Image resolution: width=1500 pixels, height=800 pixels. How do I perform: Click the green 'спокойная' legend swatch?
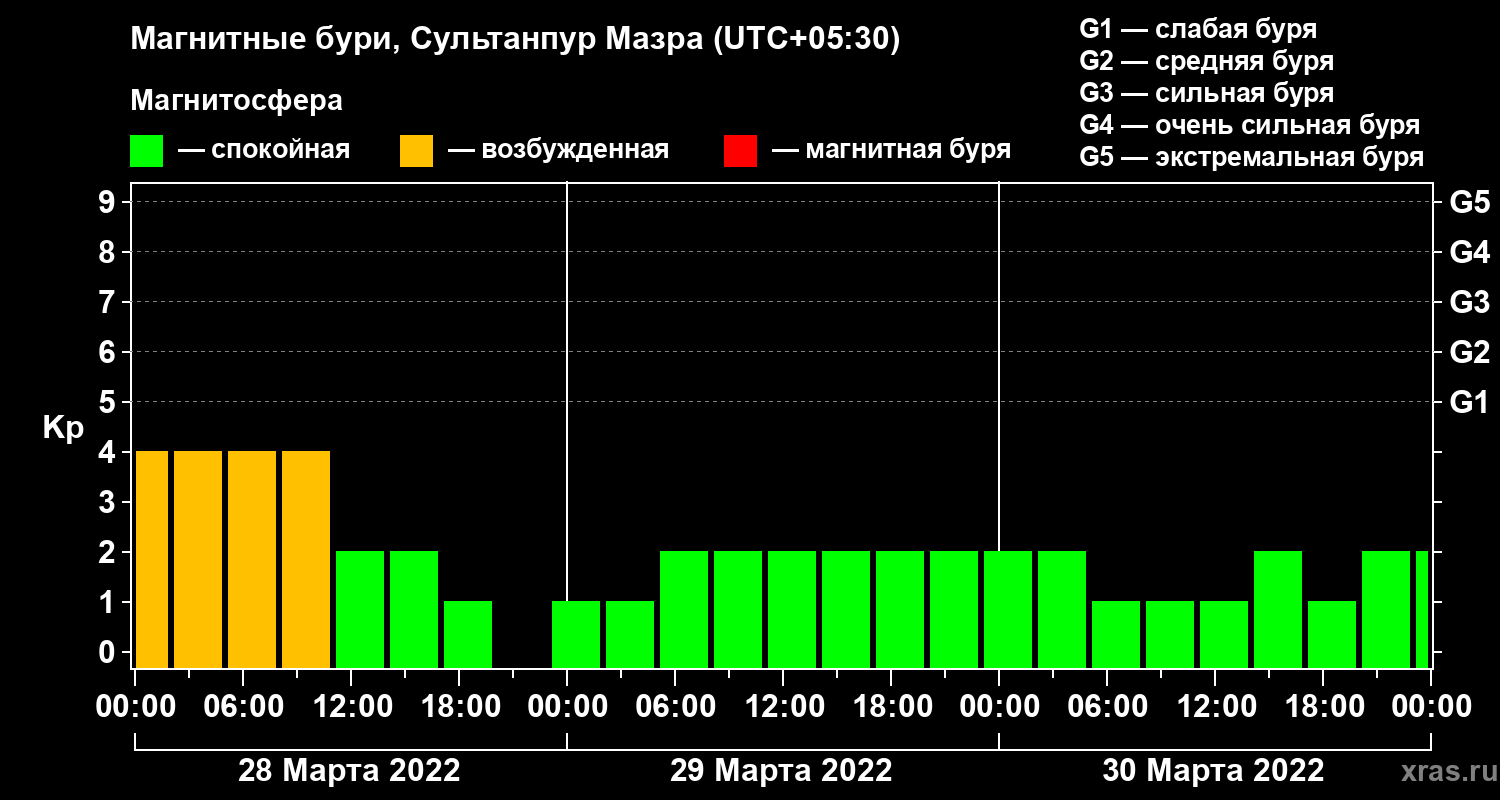(x=146, y=151)
